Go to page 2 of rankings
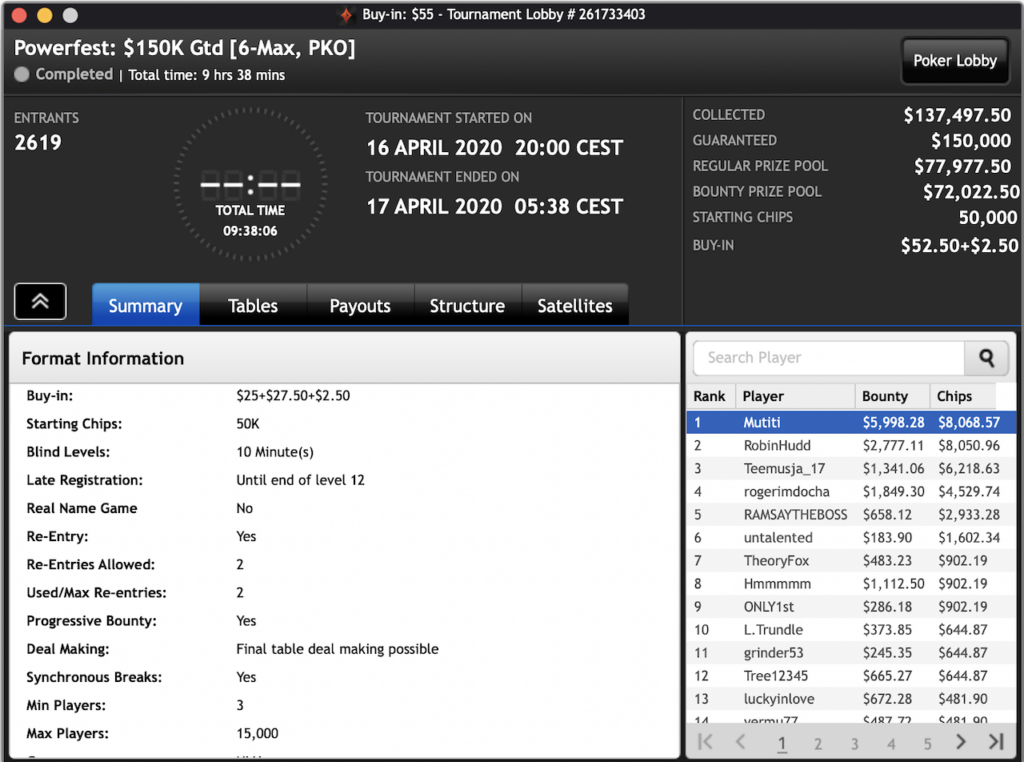Screen dimensions: 1024x762 click(x=818, y=743)
